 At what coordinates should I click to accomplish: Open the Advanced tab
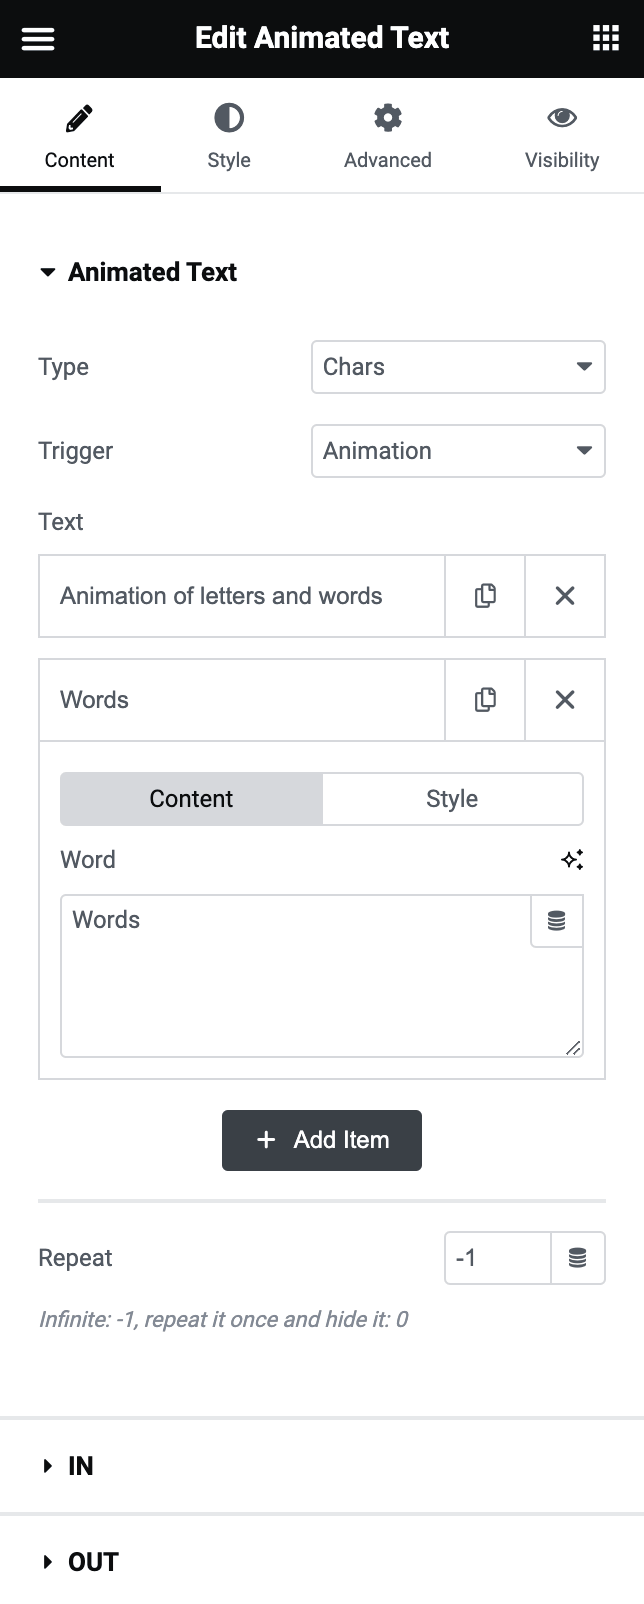387,135
